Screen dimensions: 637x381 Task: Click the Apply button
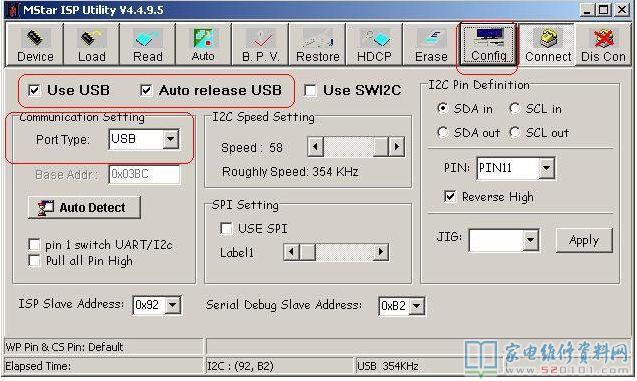[584, 240]
